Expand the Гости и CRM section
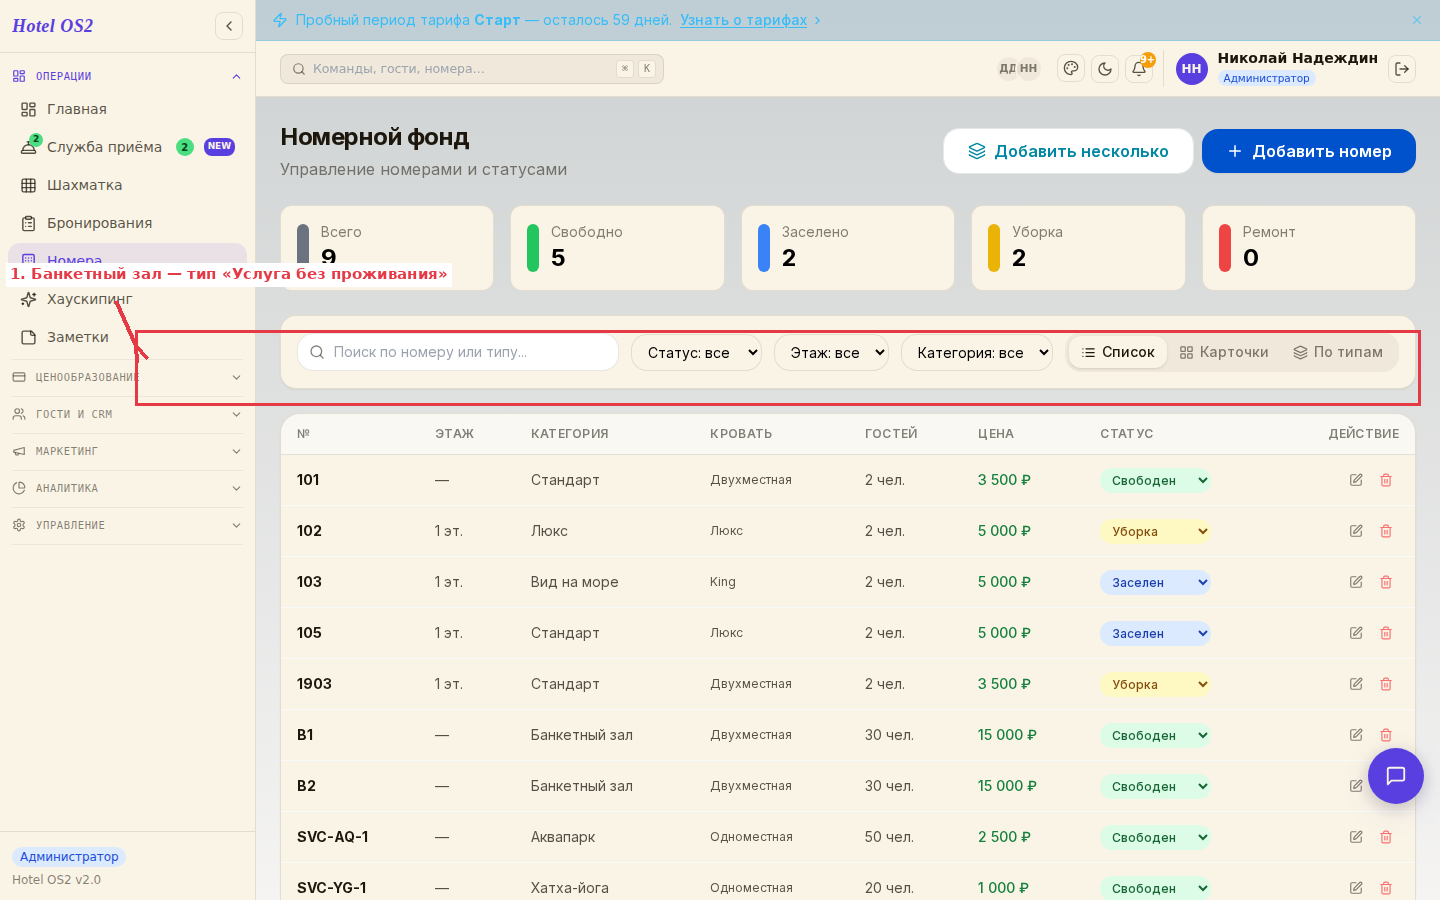Image resolution: width=1440 pixels, height=900 pixels. (126, 414)
